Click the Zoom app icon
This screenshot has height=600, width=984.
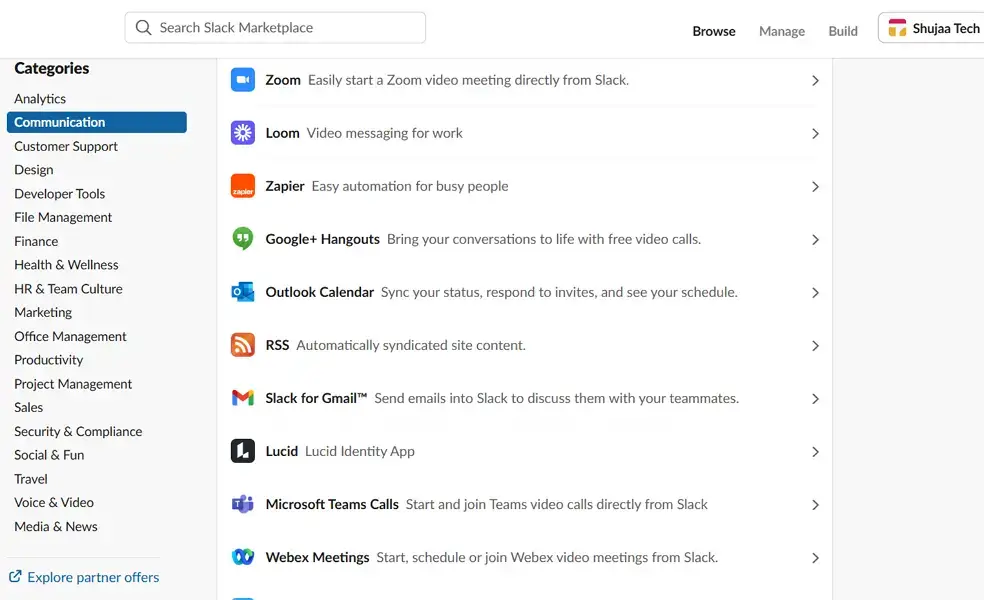tap(243, 80)
